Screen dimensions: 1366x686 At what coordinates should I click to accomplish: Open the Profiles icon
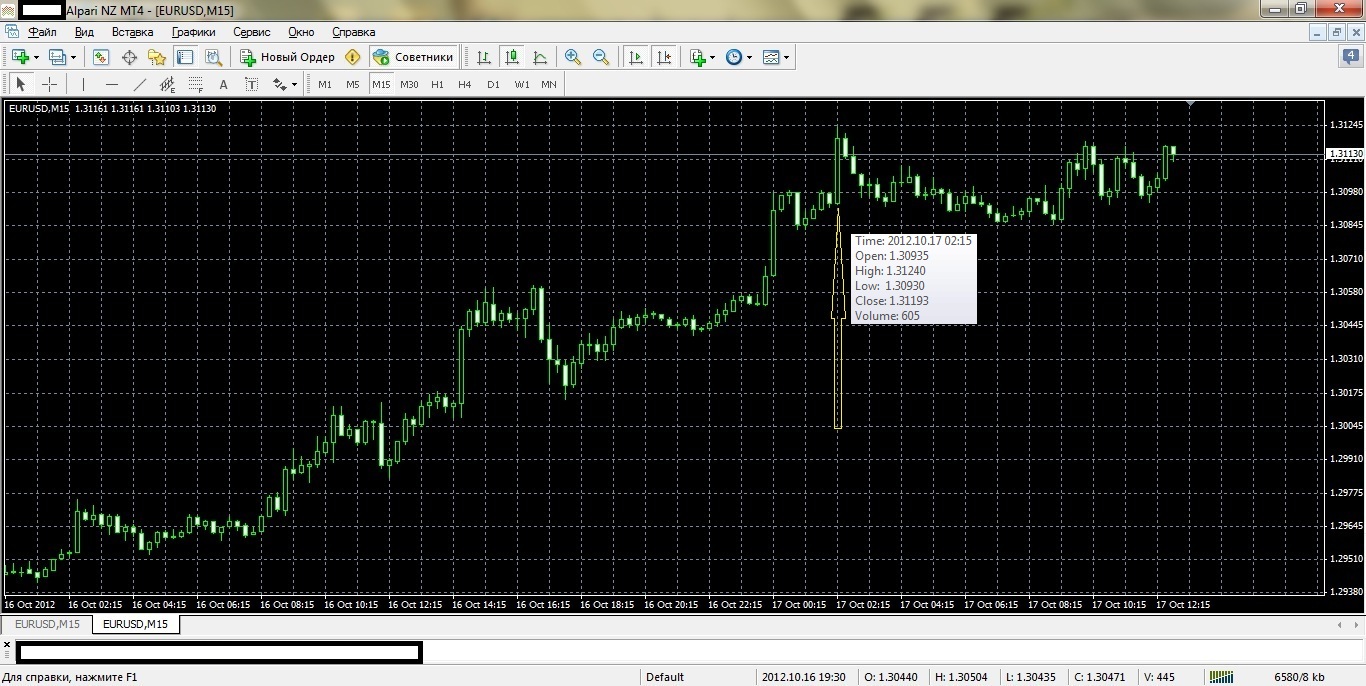coord(57,57)
